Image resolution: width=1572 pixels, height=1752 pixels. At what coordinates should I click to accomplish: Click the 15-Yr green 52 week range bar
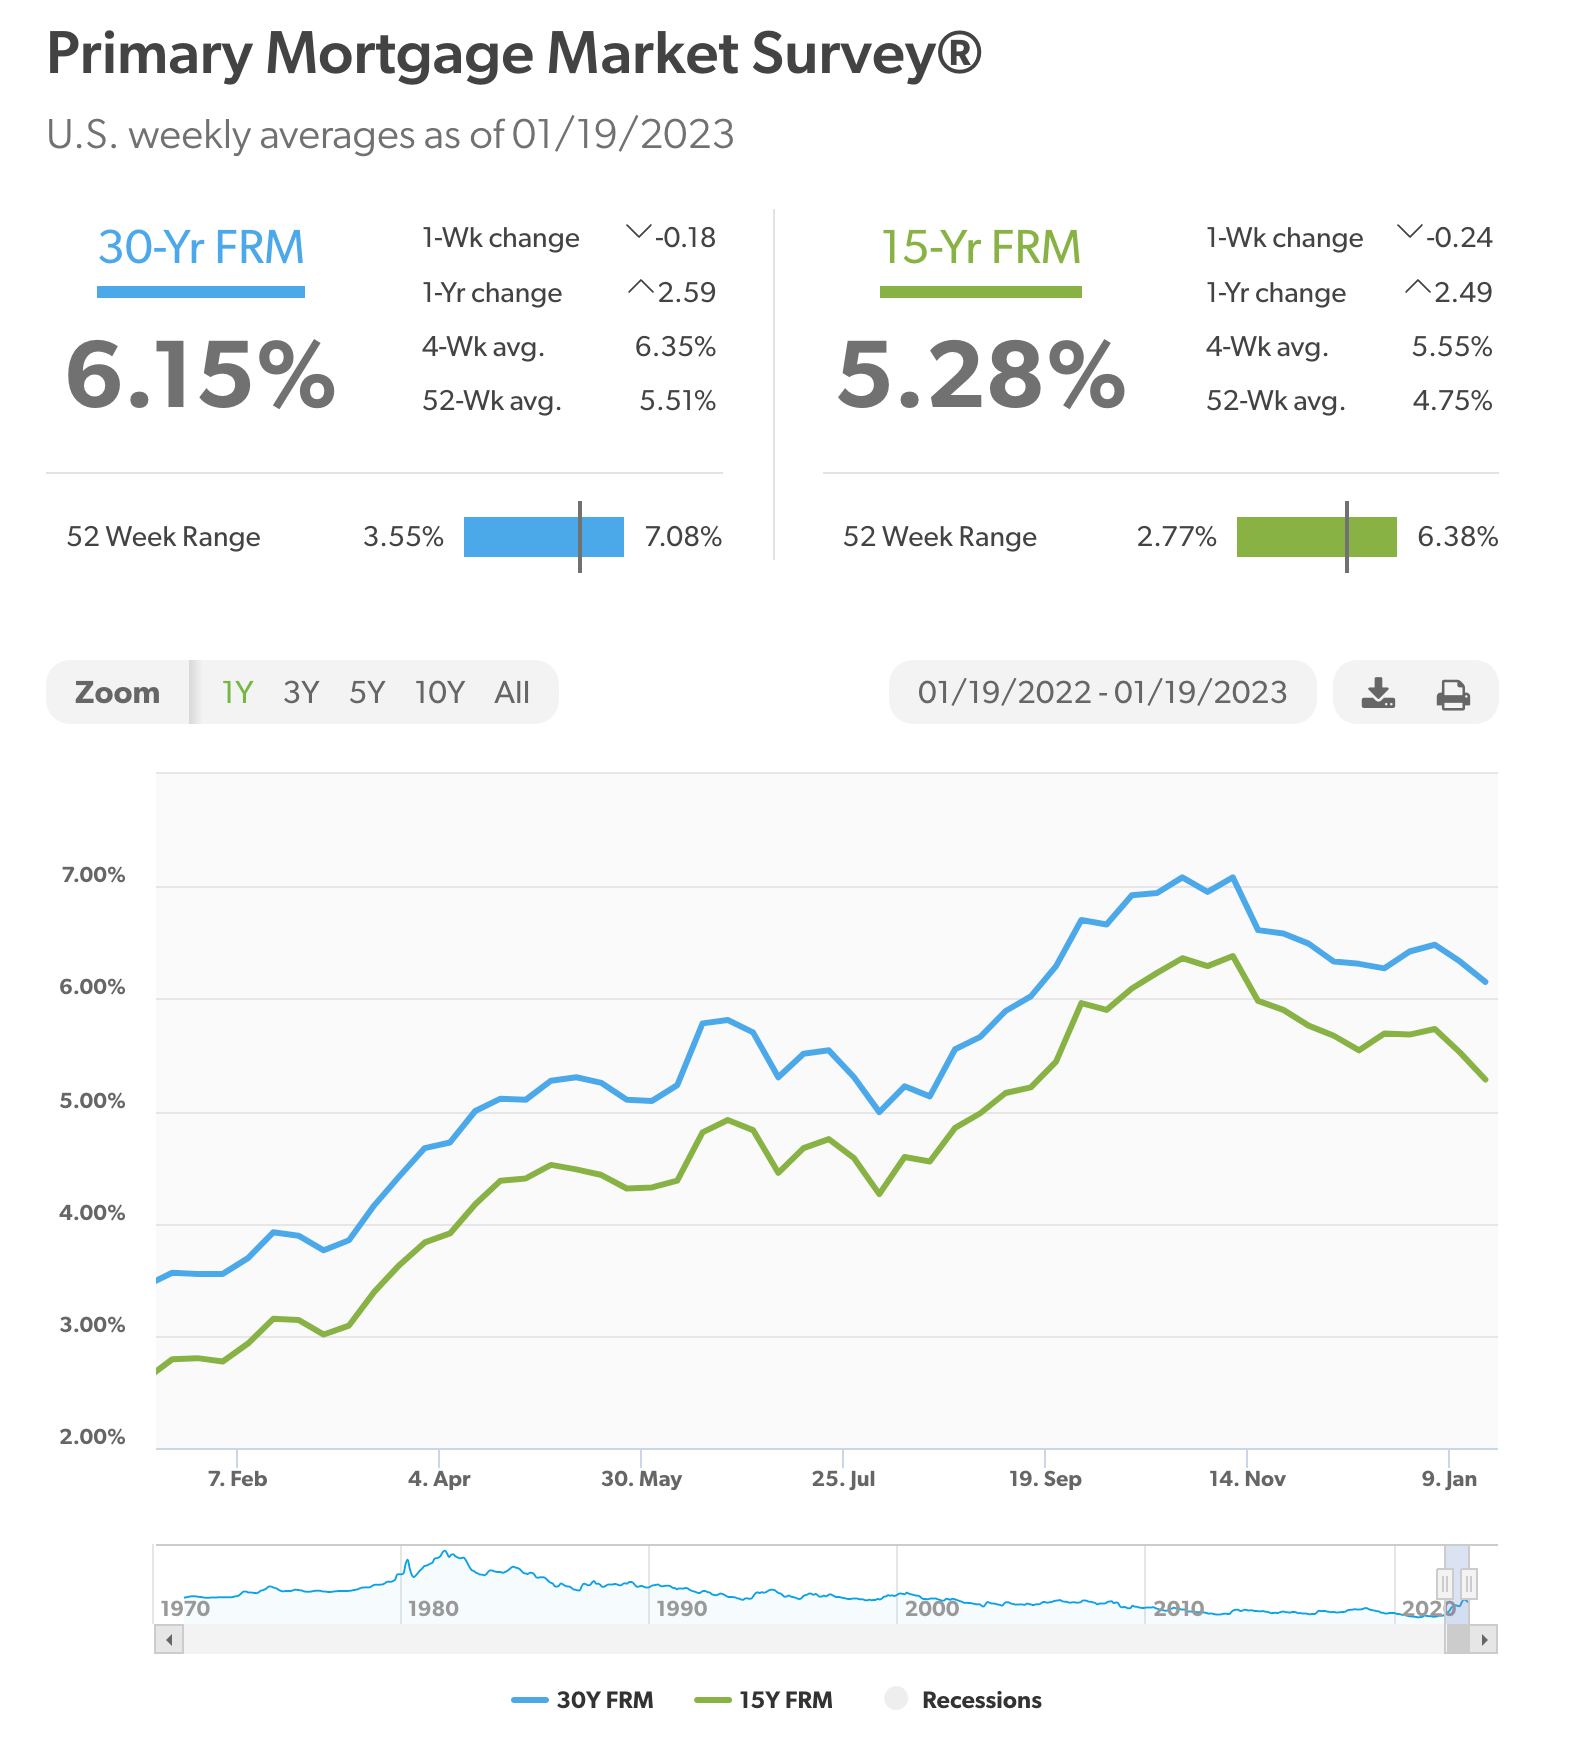click(1316, 537)
